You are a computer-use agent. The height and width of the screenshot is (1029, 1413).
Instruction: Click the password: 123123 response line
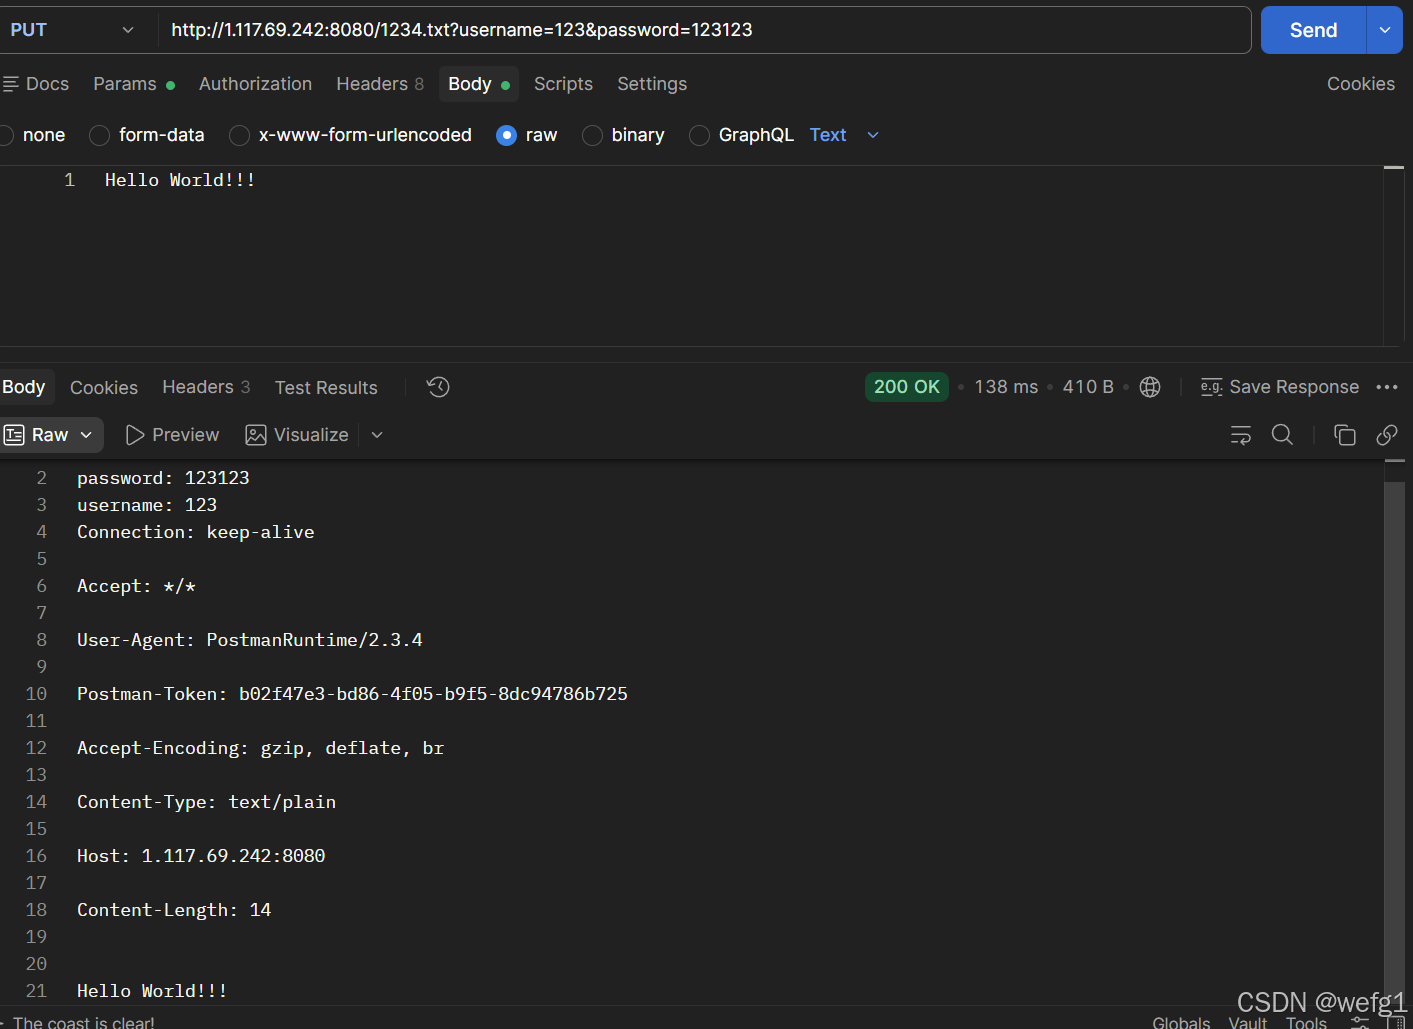click(163, 478)
